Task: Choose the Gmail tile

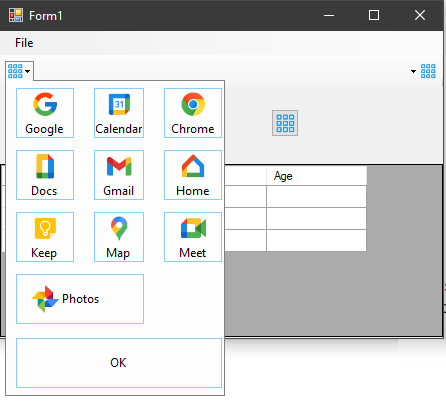Action: click(x=119, y=175)
